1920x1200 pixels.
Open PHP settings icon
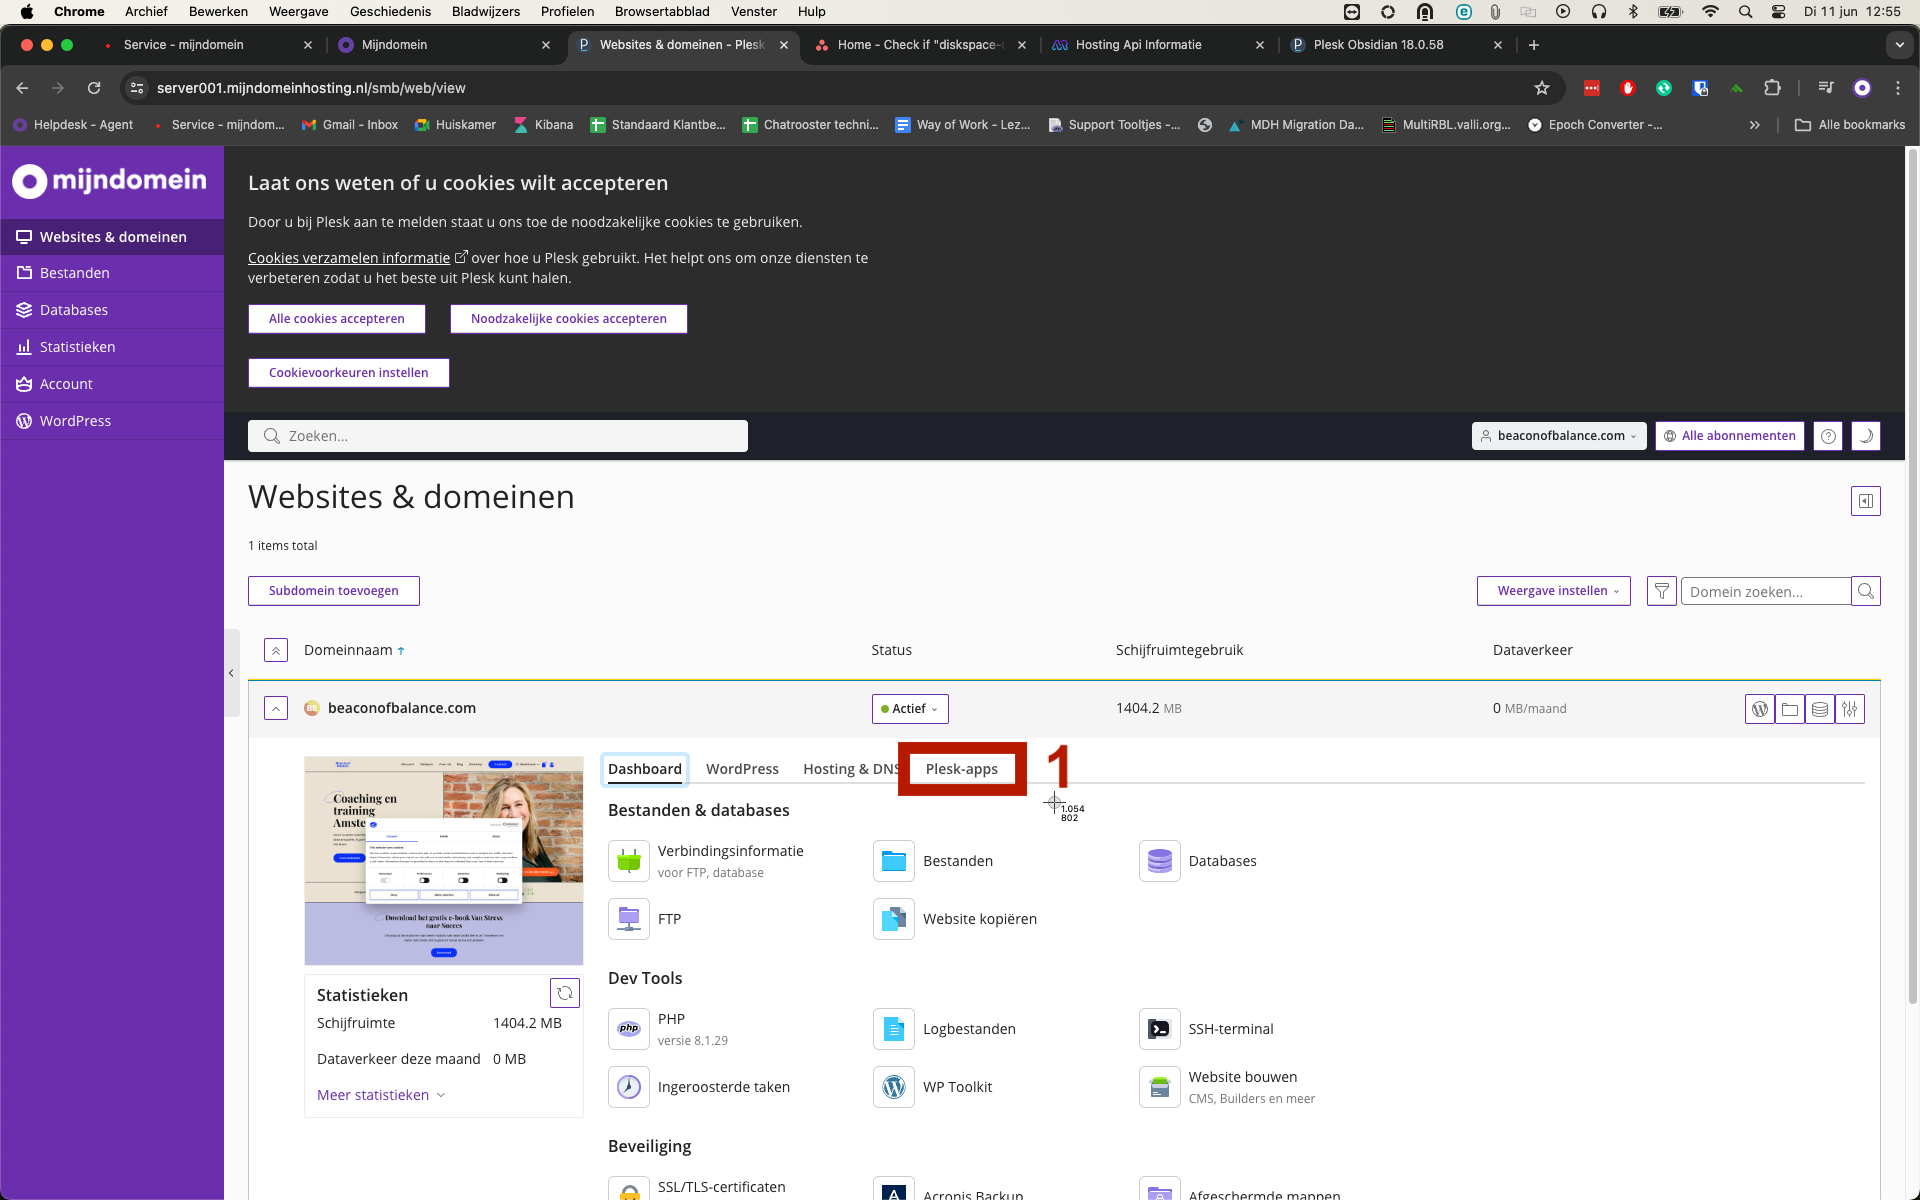pyautogui.click(x=629, y=1029)
